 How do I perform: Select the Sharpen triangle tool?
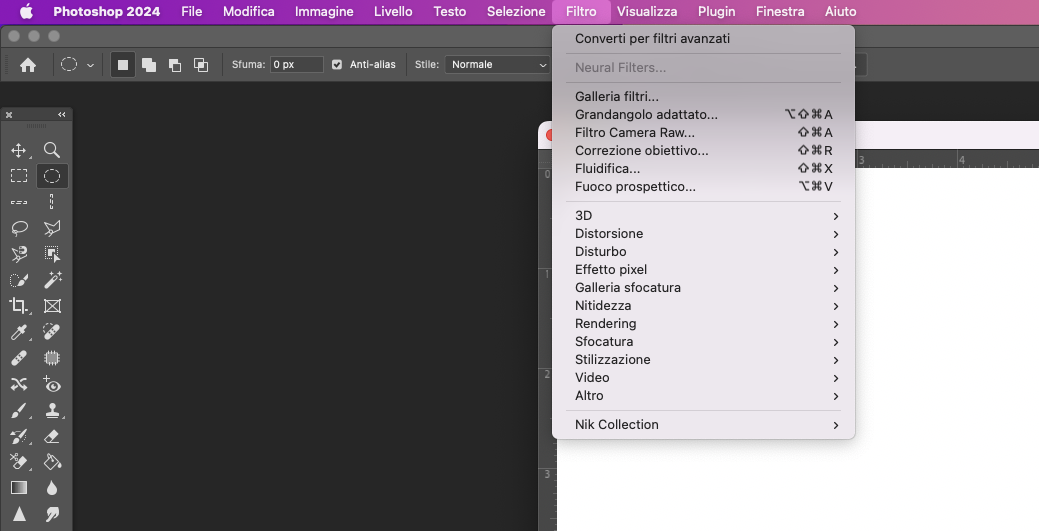pos(19,514)
